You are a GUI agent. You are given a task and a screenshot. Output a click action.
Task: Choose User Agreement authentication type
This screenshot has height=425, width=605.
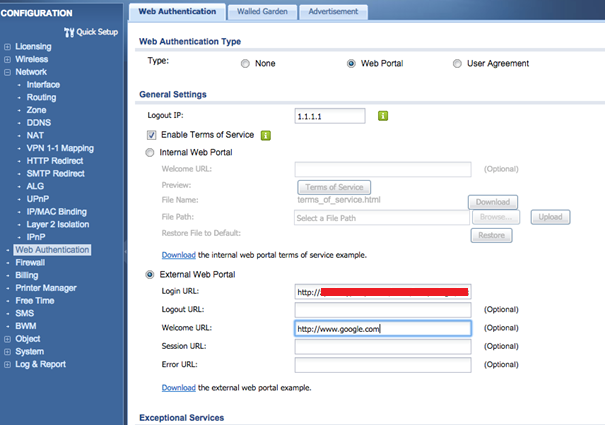coord(458,64)
